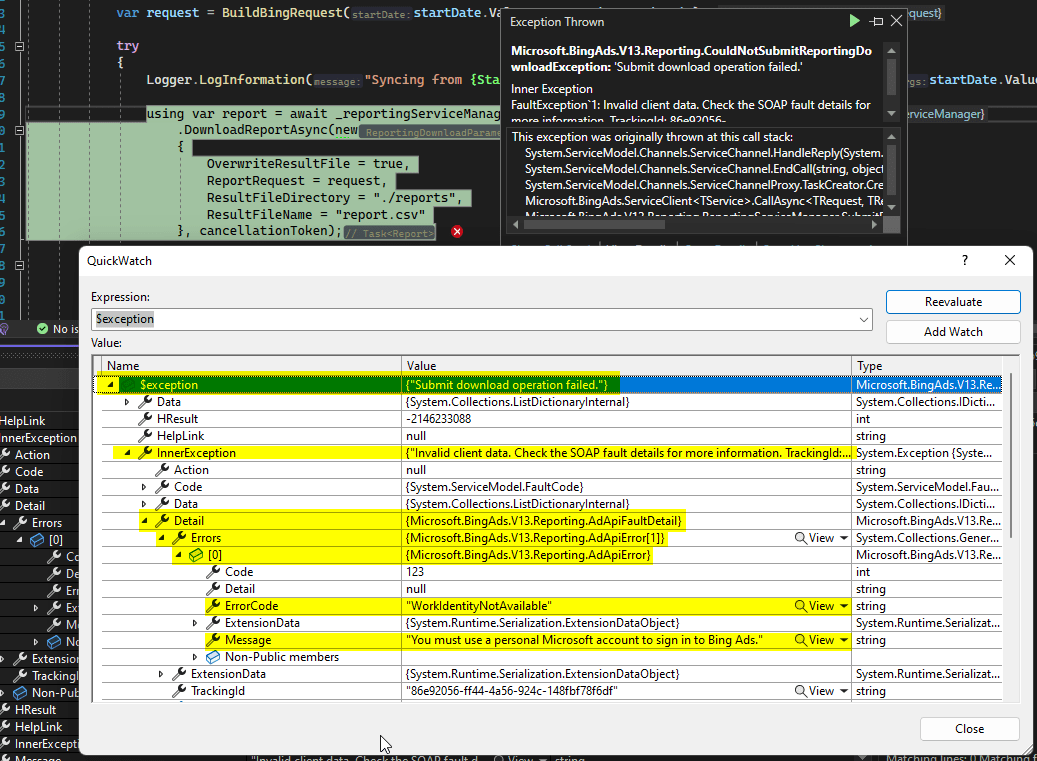
Task: Click the blue cube icon of array element [0]
Action: pos(195,554)
